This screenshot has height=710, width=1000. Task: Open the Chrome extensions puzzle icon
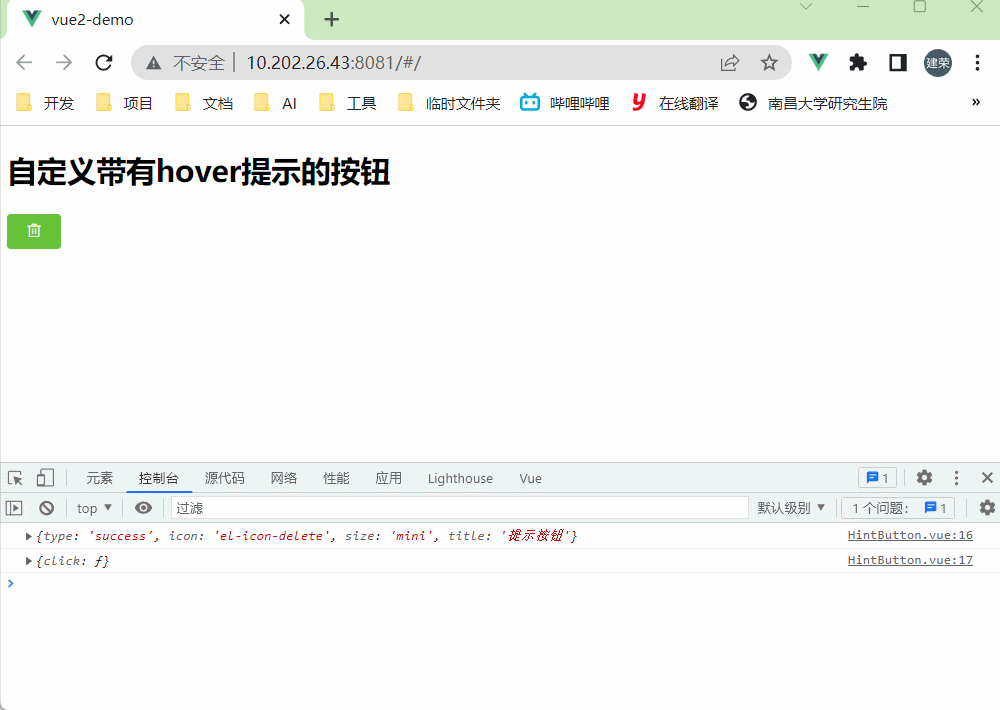858,62
